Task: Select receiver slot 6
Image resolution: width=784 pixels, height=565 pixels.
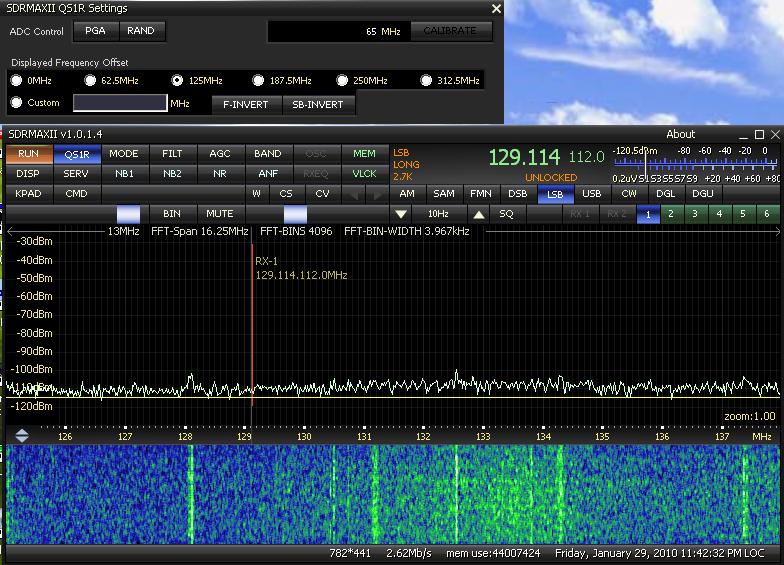Action: coord(767,214)
